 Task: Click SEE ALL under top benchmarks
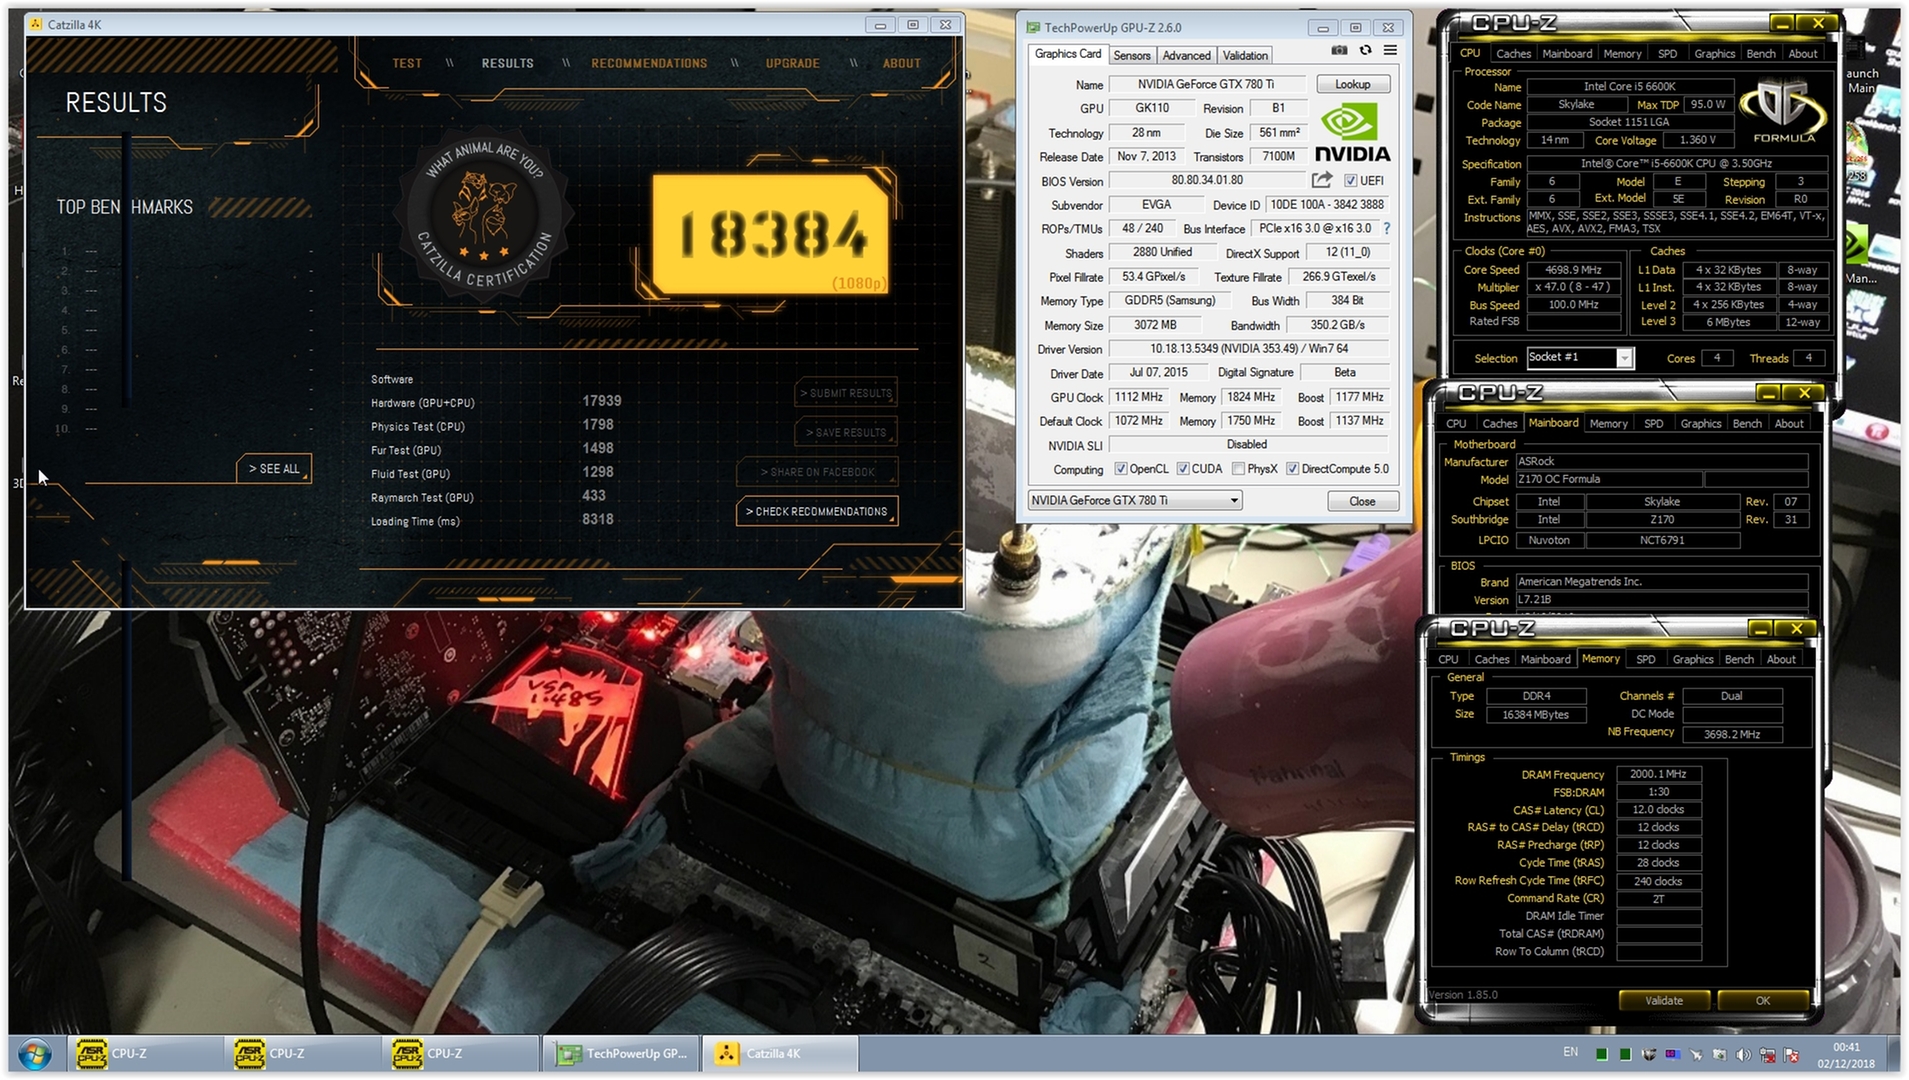click(x=274, y=469)
